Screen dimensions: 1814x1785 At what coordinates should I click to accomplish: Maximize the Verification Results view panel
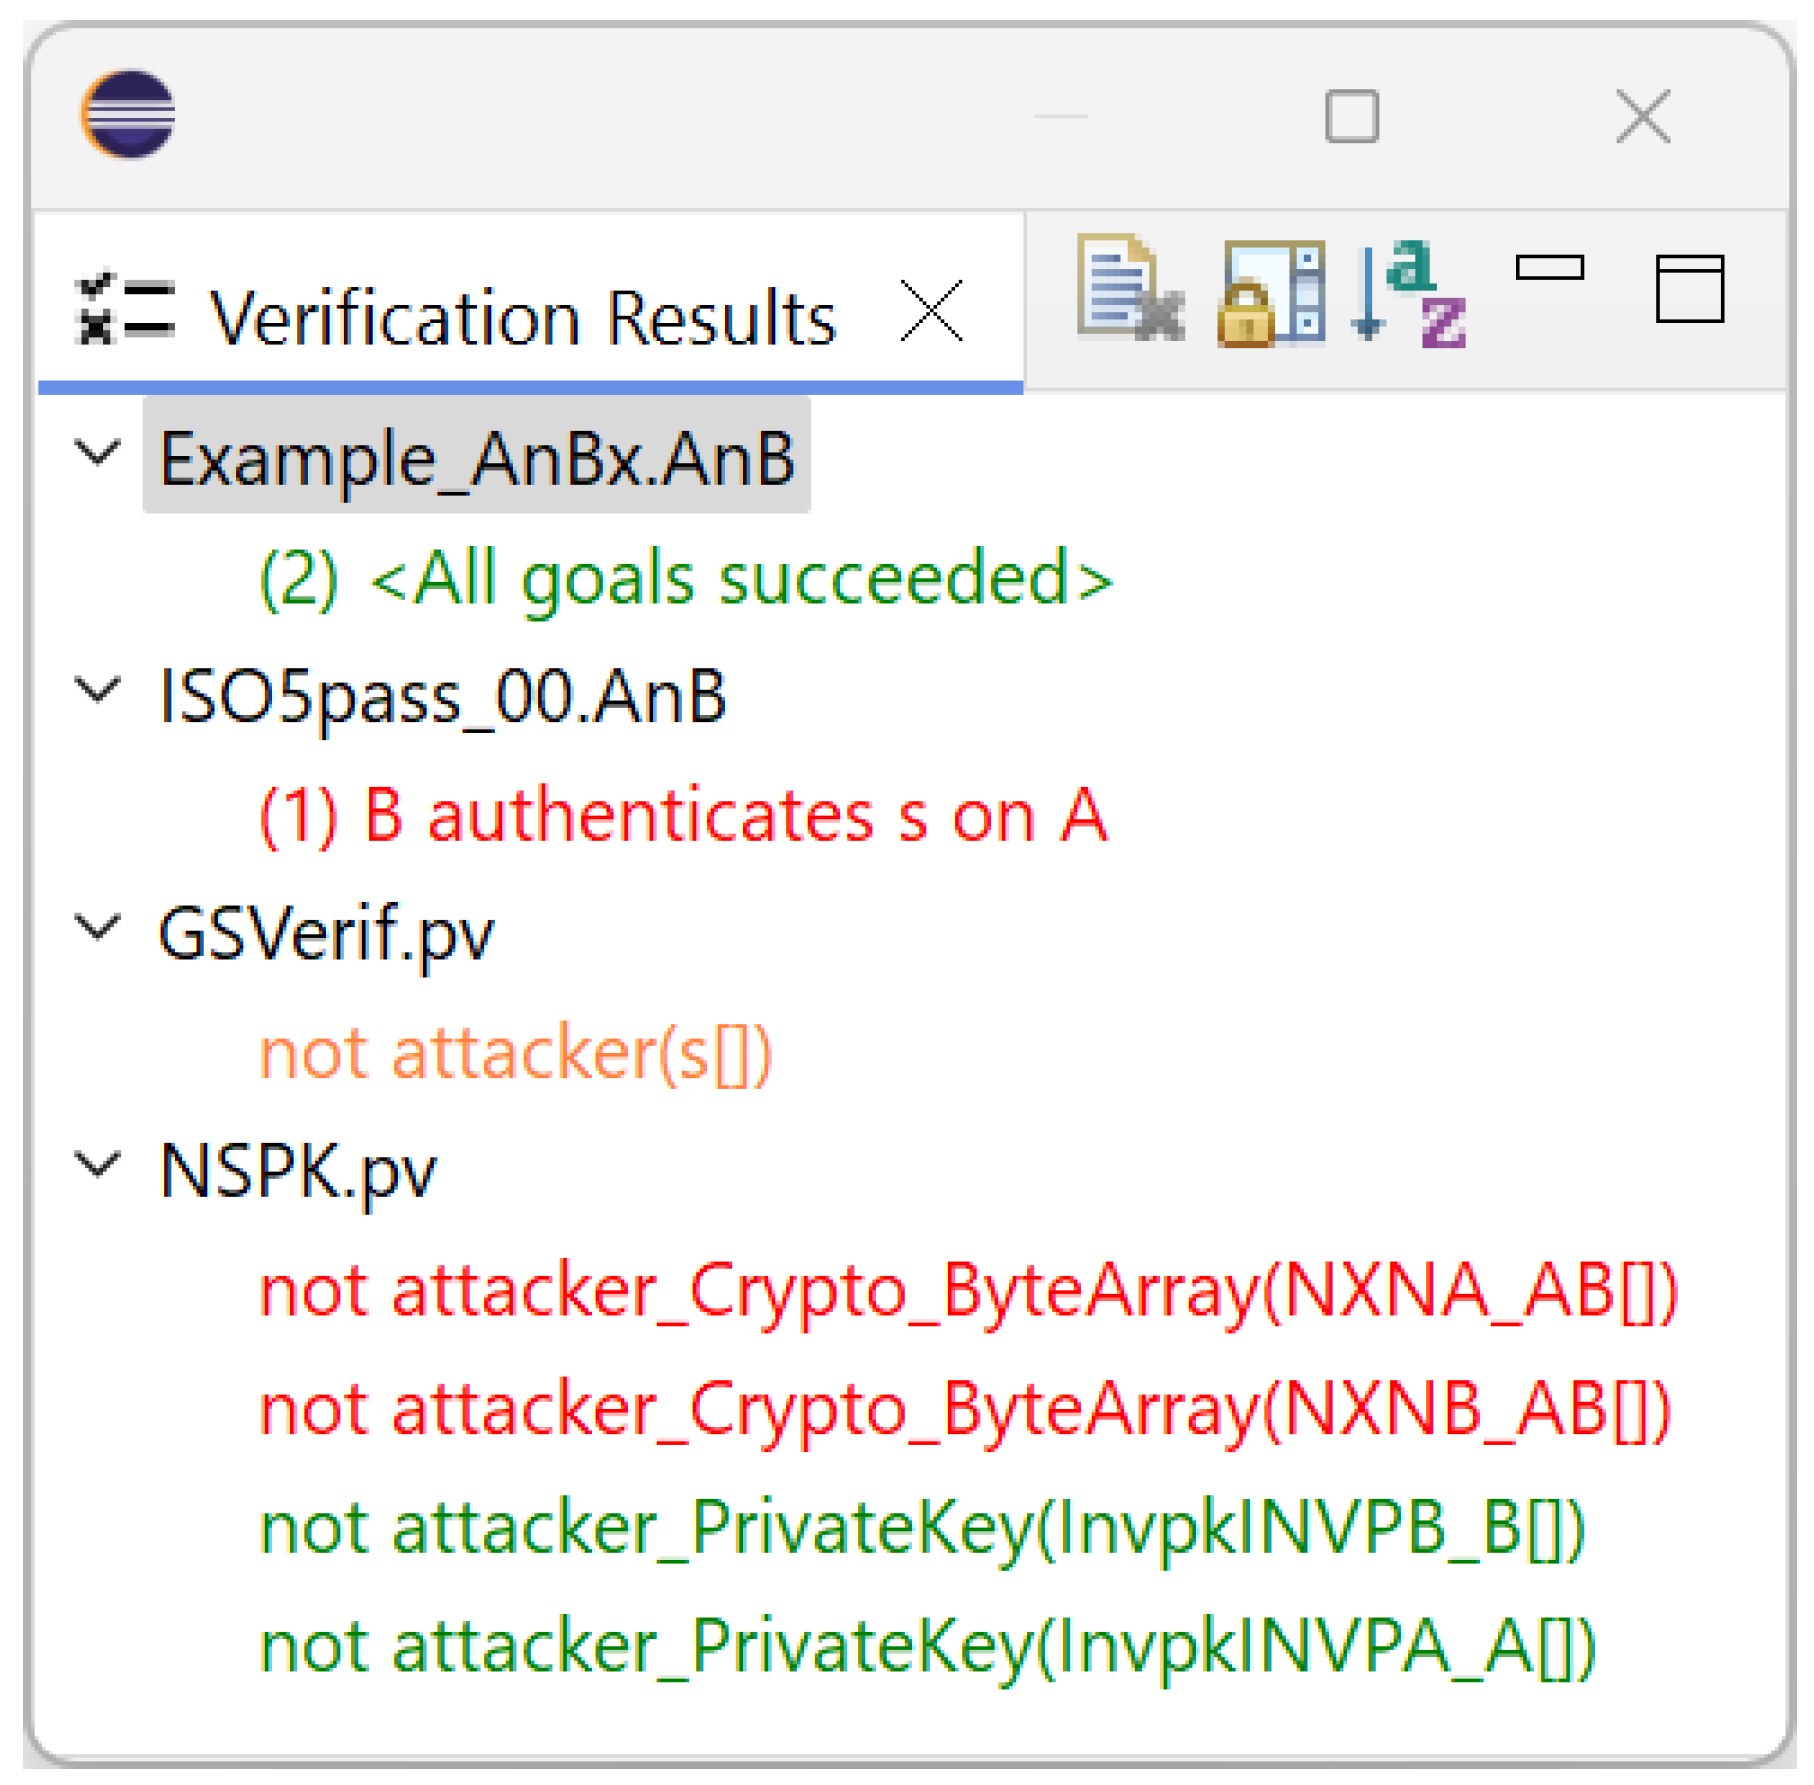pyautogui.click(x=1689, y=289)
